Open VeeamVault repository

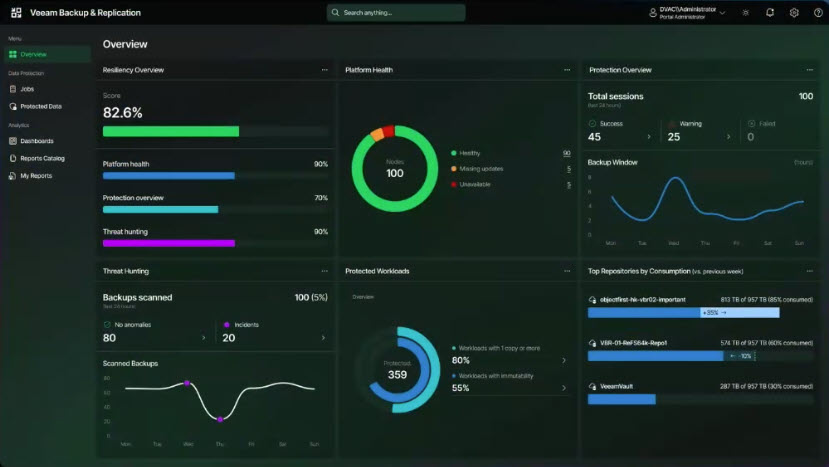pyautogui.click(x=616, y=386)
